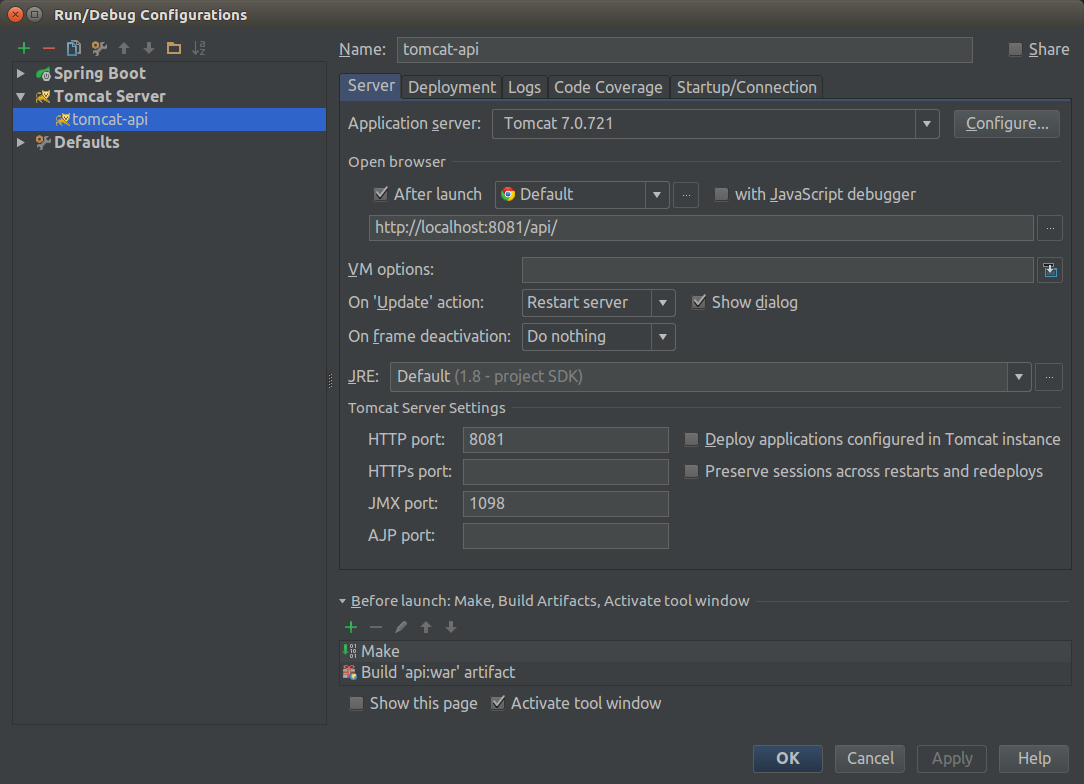Screen dimensions: 1084x784
Task: Open the JRE dropdown
Action: pyautogui.click(x=1019, y=377)
